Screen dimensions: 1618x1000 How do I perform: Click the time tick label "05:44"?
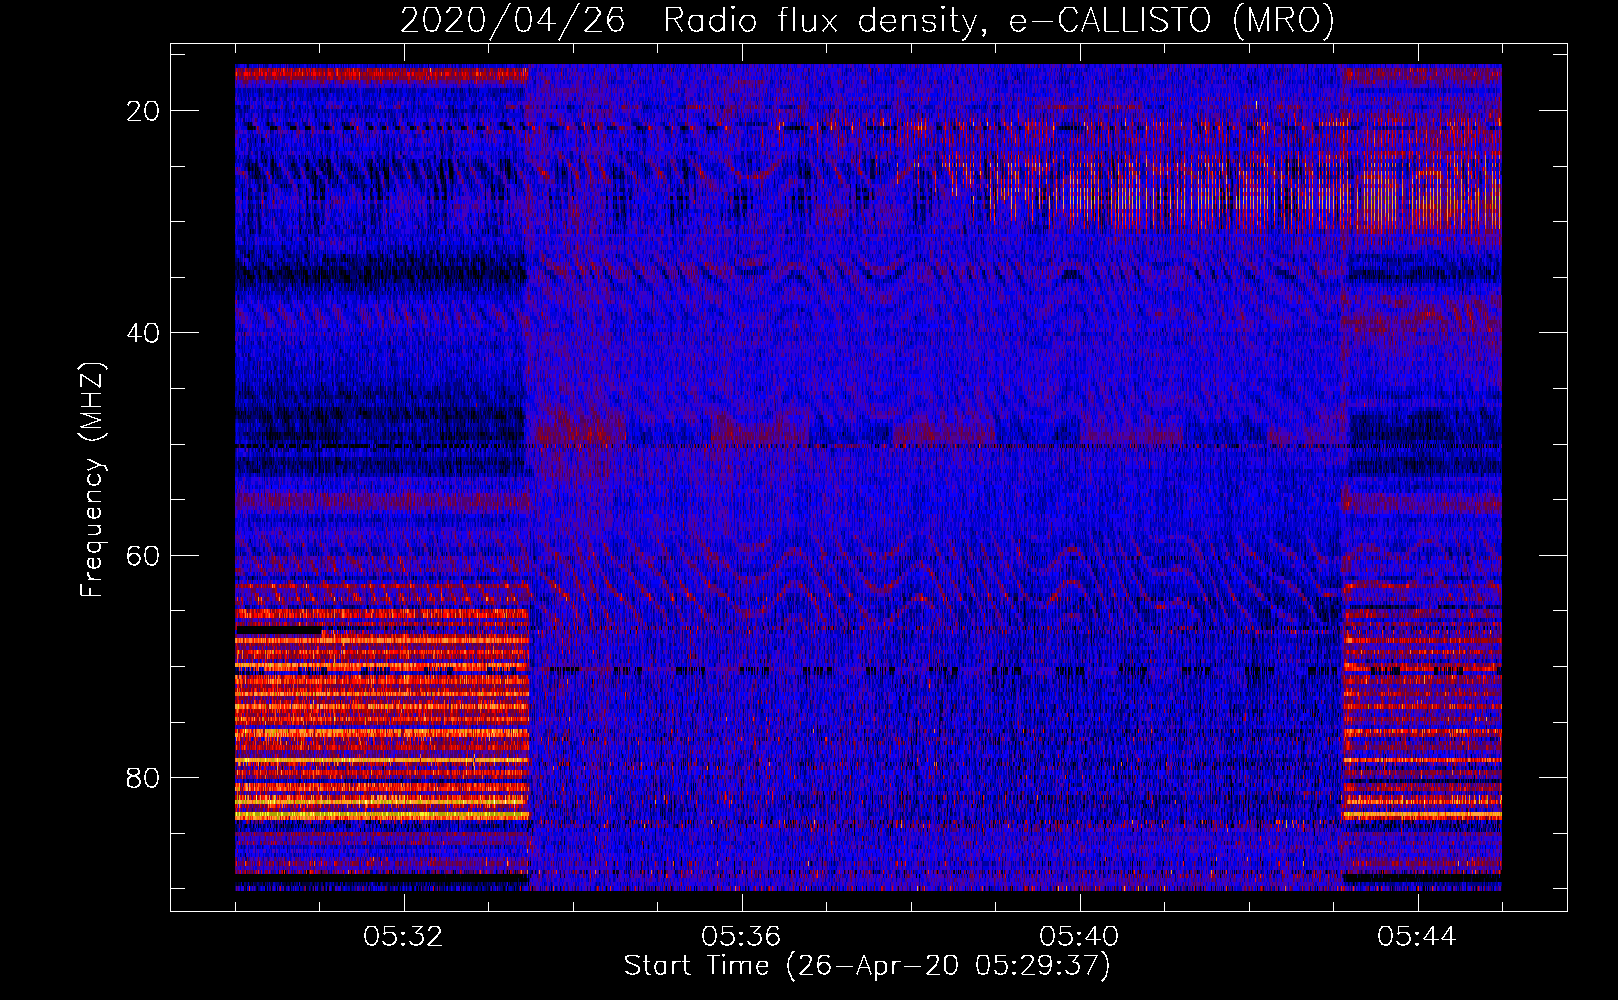click(x=1417, y=937)
